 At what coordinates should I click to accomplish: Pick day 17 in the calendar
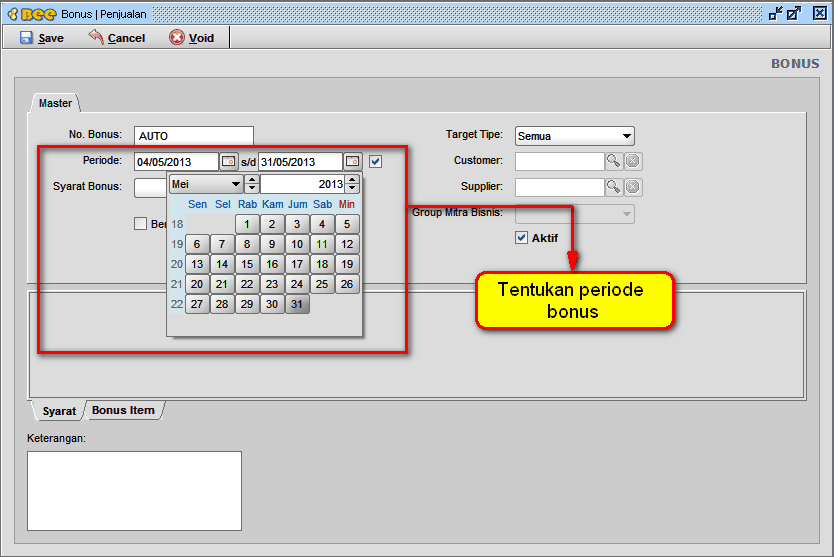click(297, 264)
